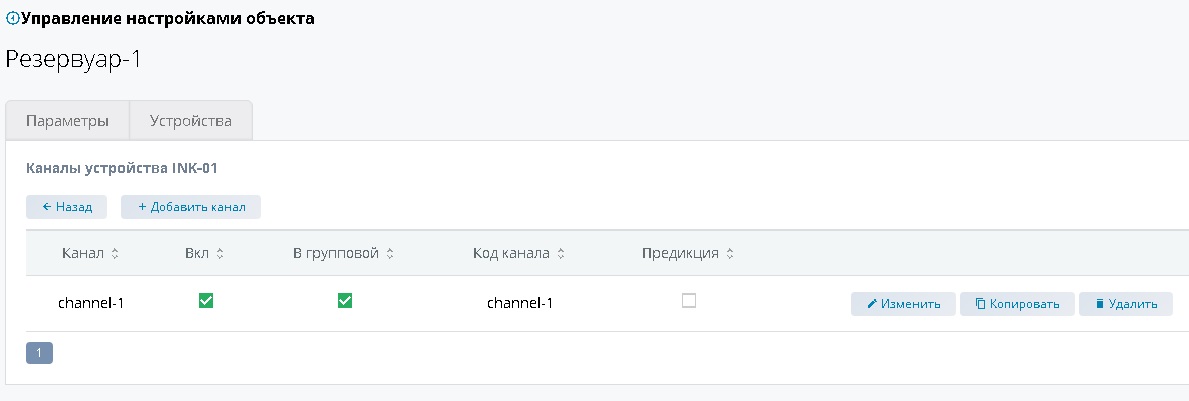Uncheck the Вкл checkbox for channel-1

click(x=206, y=301)
